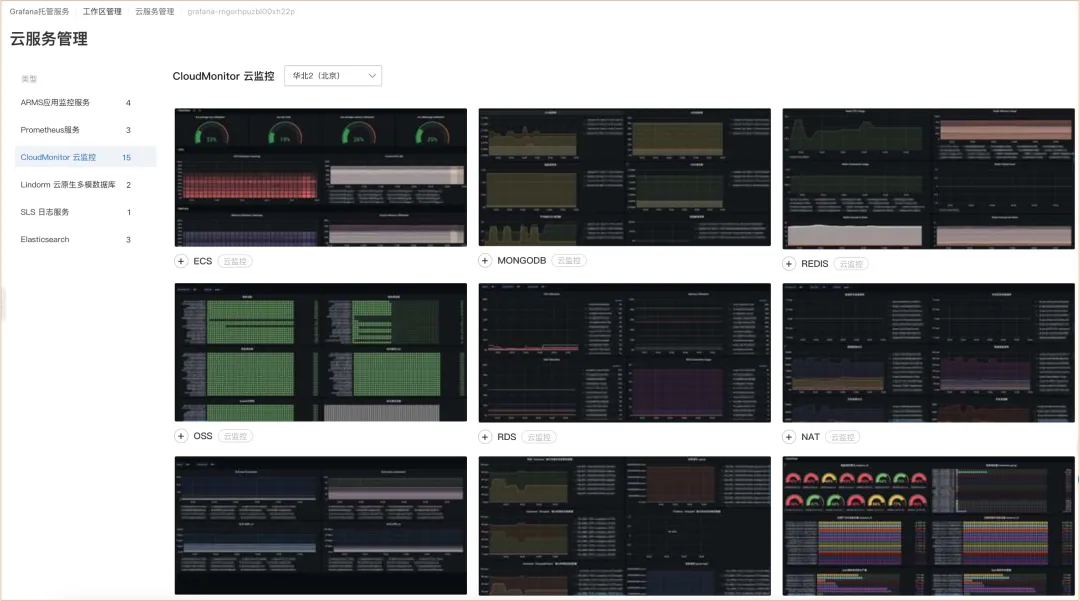Open the MONGODB dashboard thumbnail
The image size is (1080, 601).
(625, 177)
